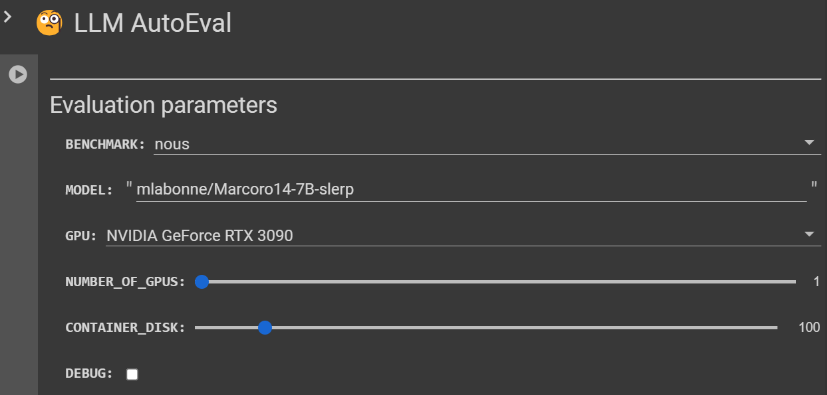Click the MODEL label
827x395 pixels.
click(x=89, y=190)
